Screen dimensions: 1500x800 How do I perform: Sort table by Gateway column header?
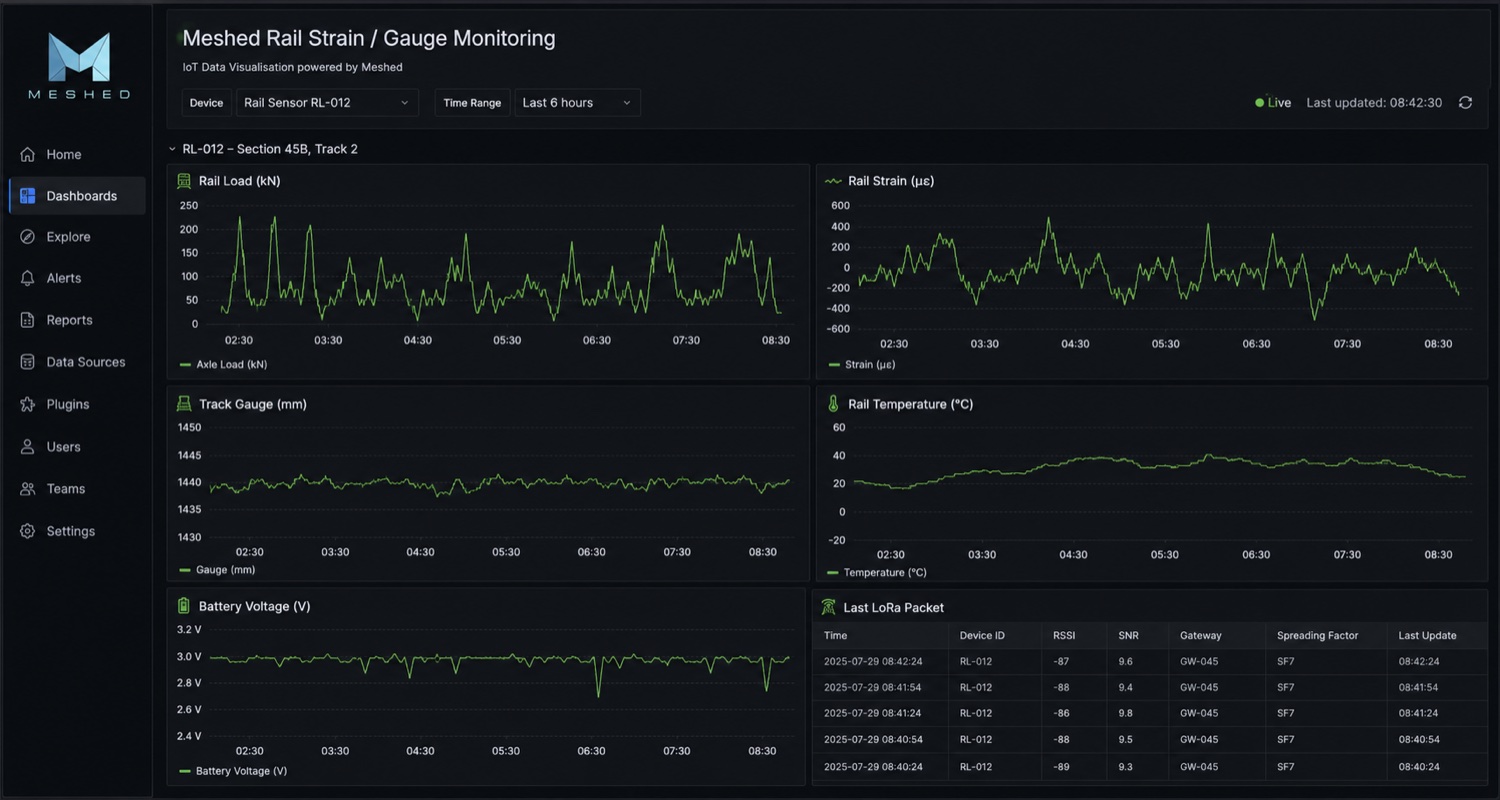point(1200,635)
